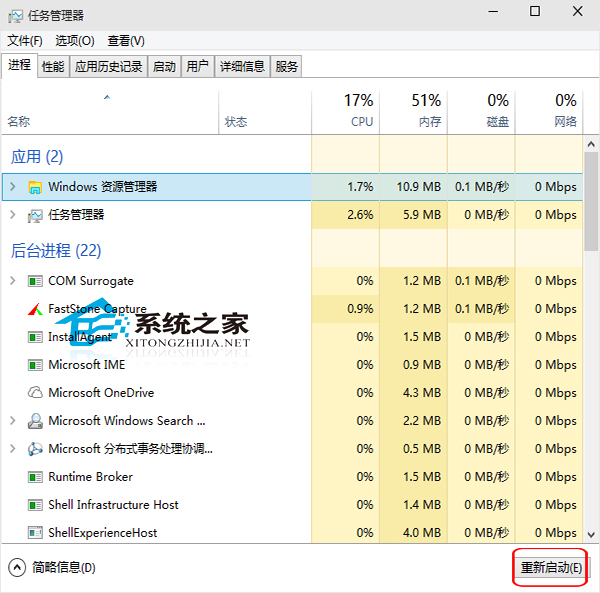Switch to the 启动 tab
This screenshot has width=600, height=593.
pos(164,67)
